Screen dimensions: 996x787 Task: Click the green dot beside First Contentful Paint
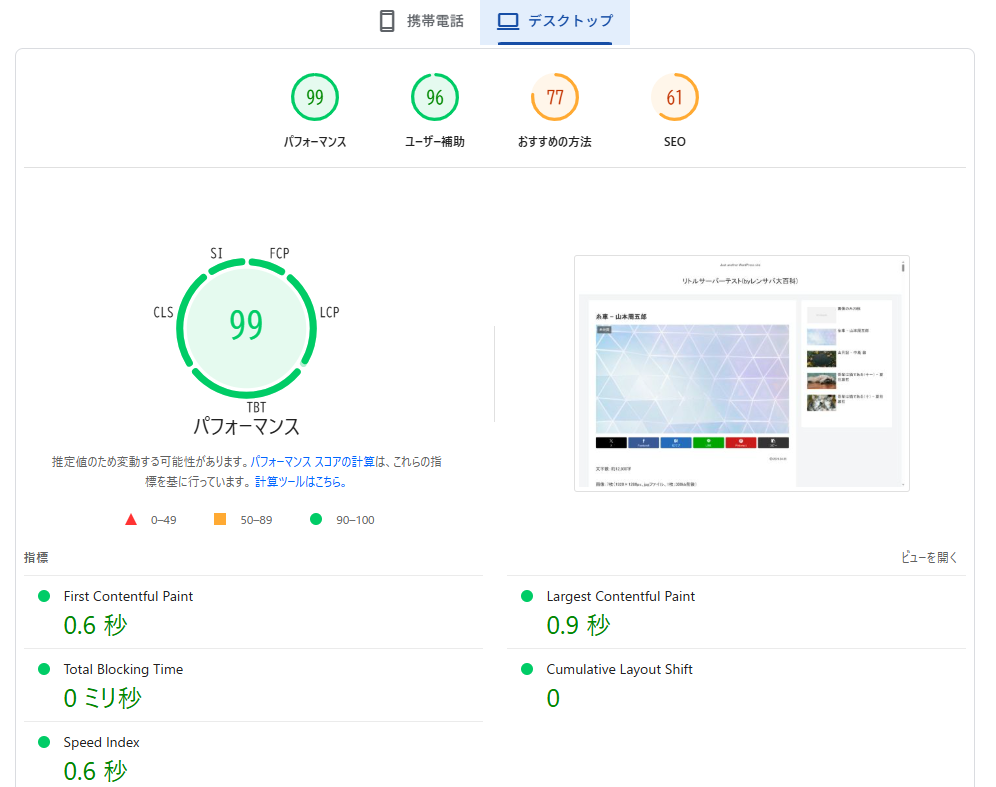(x=44, y=596)
